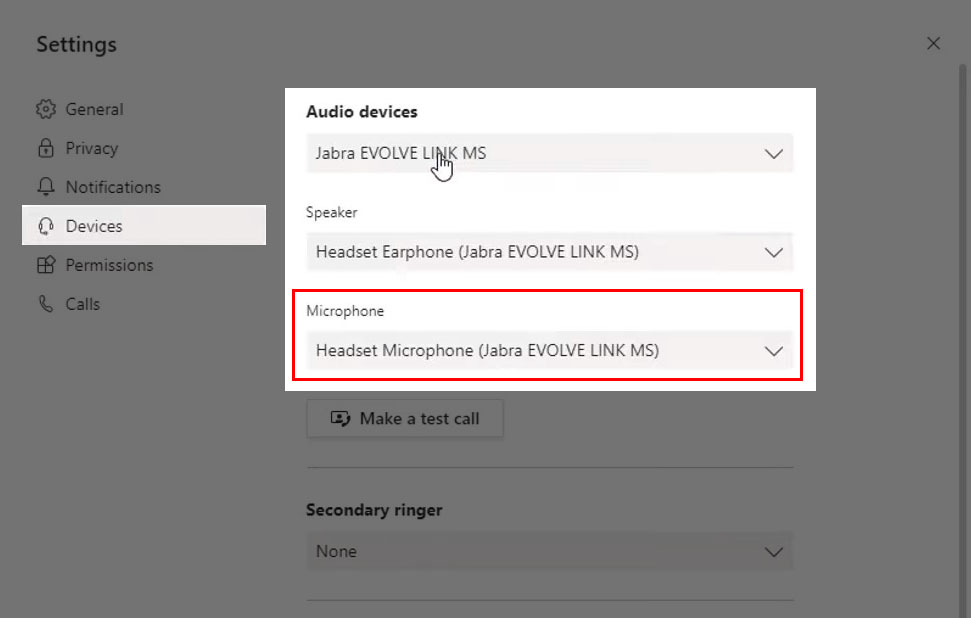Expand the Speaker dropdown chevron
Screen dimensions: 971x618
tap(773, 252)
